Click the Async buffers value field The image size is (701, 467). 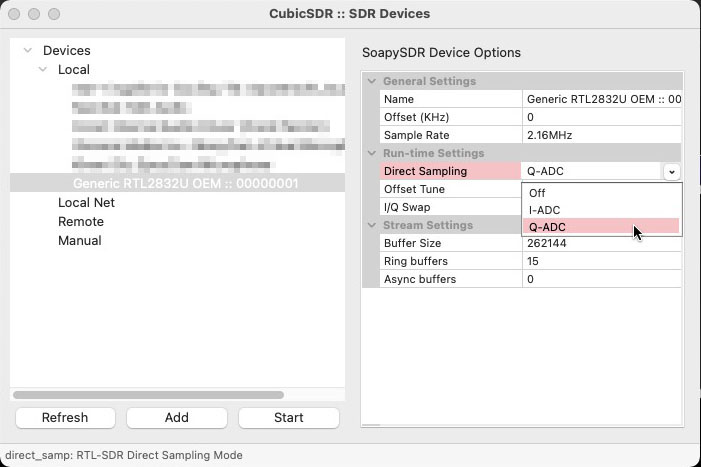coord(602,279)
